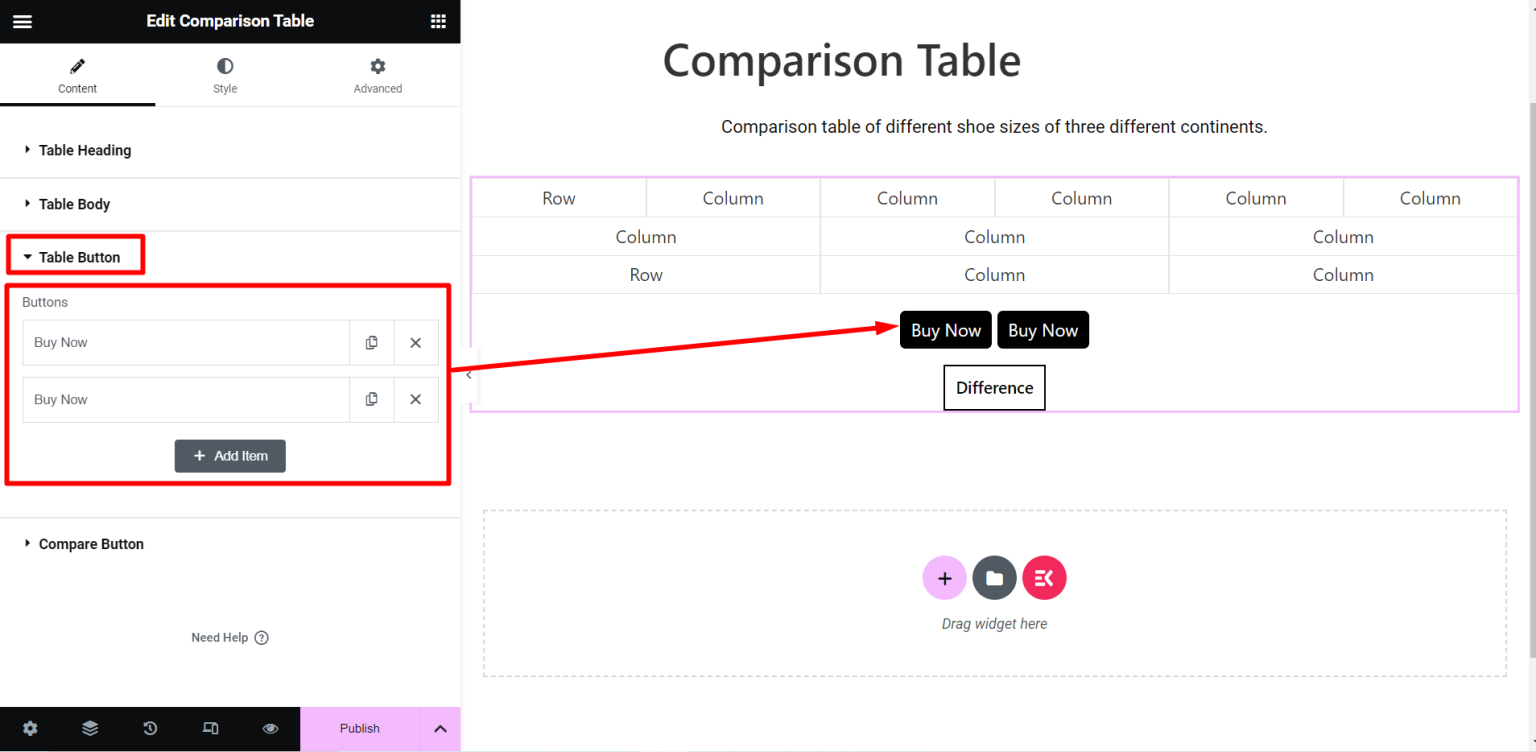
Task: Open the Elementor hamburger menu
Action: (22, 21)
